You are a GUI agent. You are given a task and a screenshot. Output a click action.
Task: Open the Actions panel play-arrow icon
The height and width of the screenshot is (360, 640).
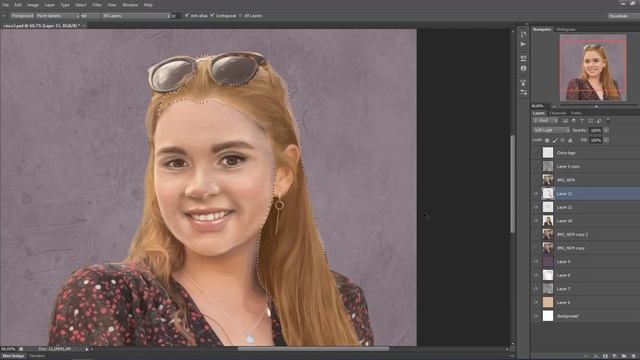point(523,44)
